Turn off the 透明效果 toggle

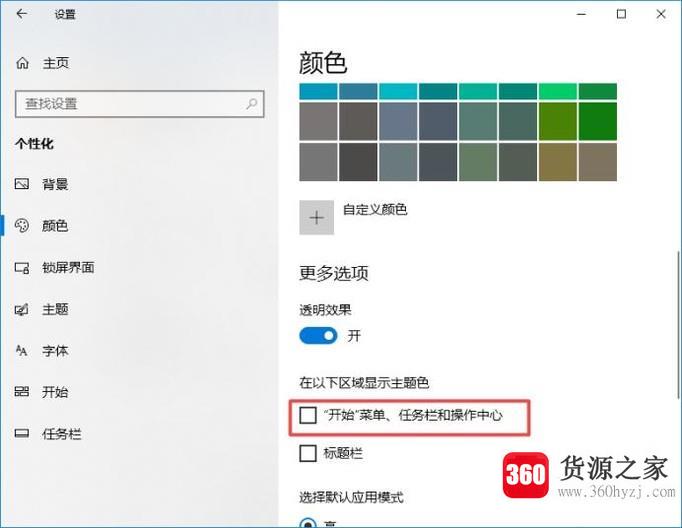tap(318, 336)
